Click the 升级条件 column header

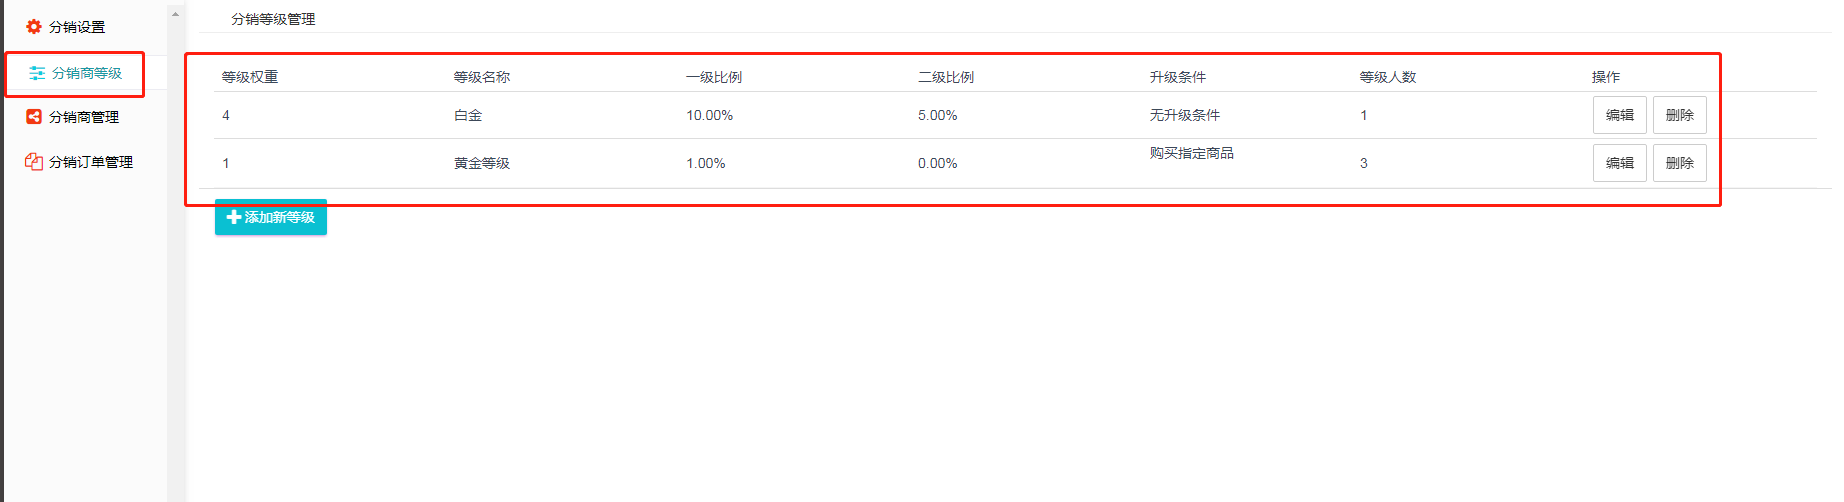1178,77
